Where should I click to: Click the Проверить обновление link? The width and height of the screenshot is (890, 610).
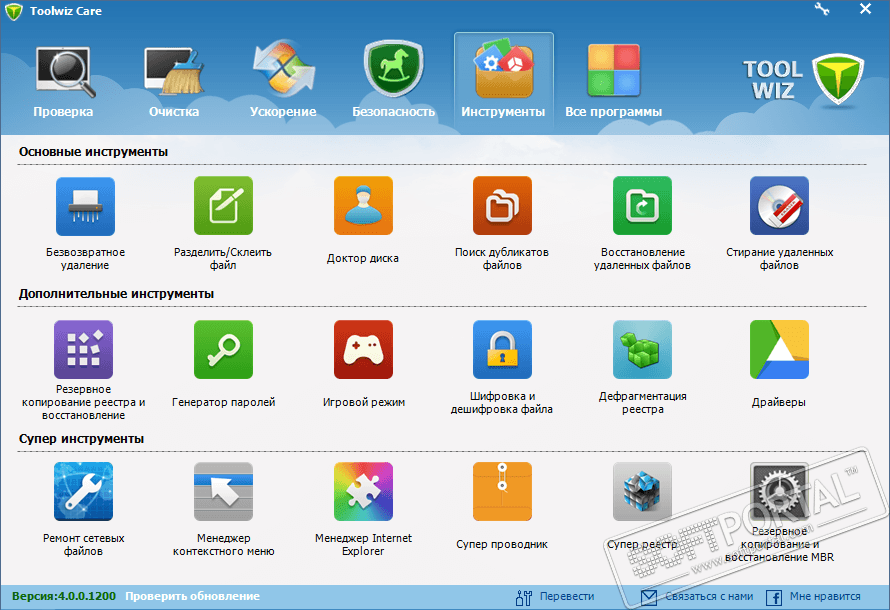(192, 596)
